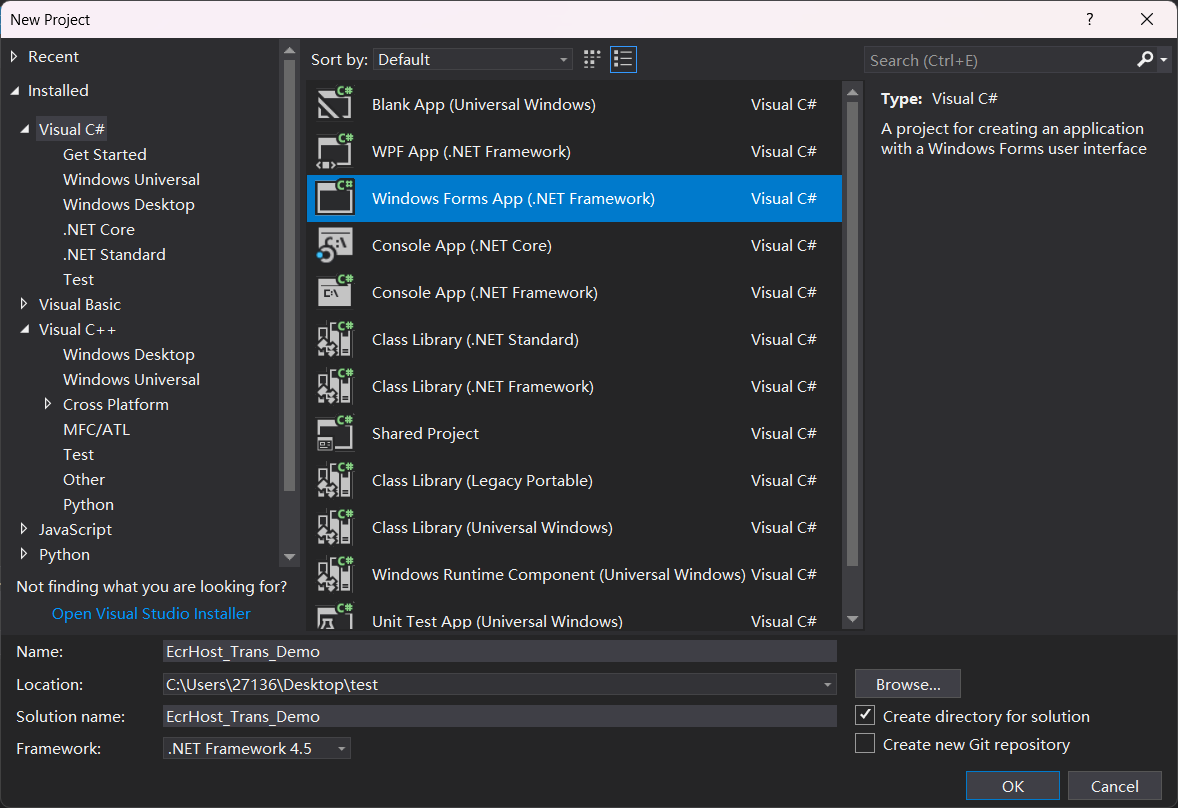Click the Class Library (Universal Windows) icon
The height and width of the screenshot is (808, 1178).
335,527
